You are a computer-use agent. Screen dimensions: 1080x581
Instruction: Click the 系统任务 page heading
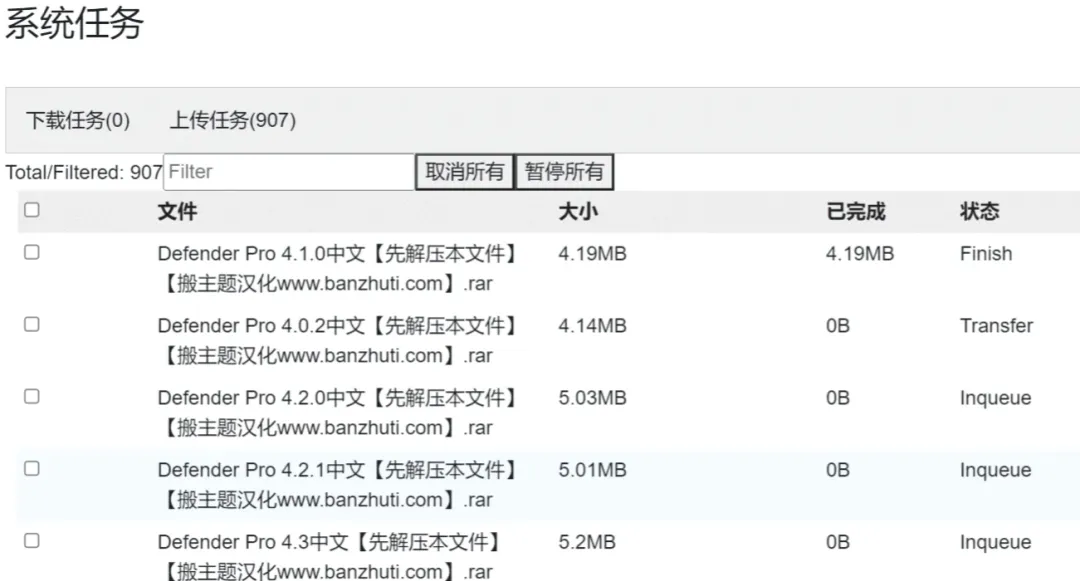point(74,23)
